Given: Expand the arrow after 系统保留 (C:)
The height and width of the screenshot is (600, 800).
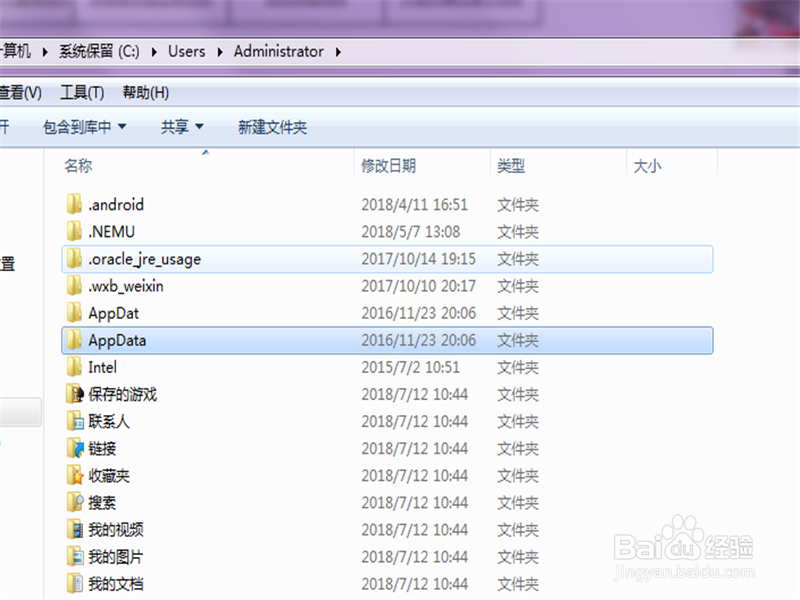Looking at the screenshot, I should tap(154, 52).
